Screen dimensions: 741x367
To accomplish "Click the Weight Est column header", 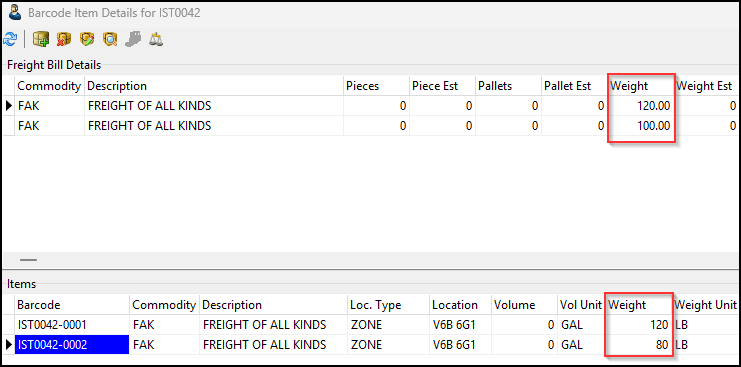I will click(706, 86).
